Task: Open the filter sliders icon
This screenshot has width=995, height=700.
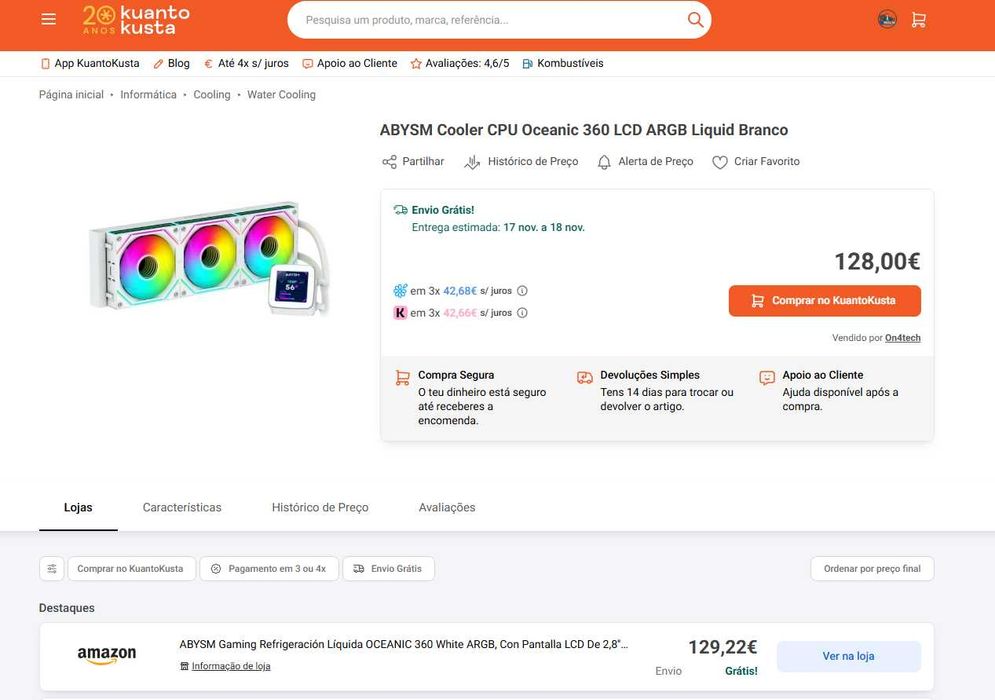Action: [x=51, y=569]
